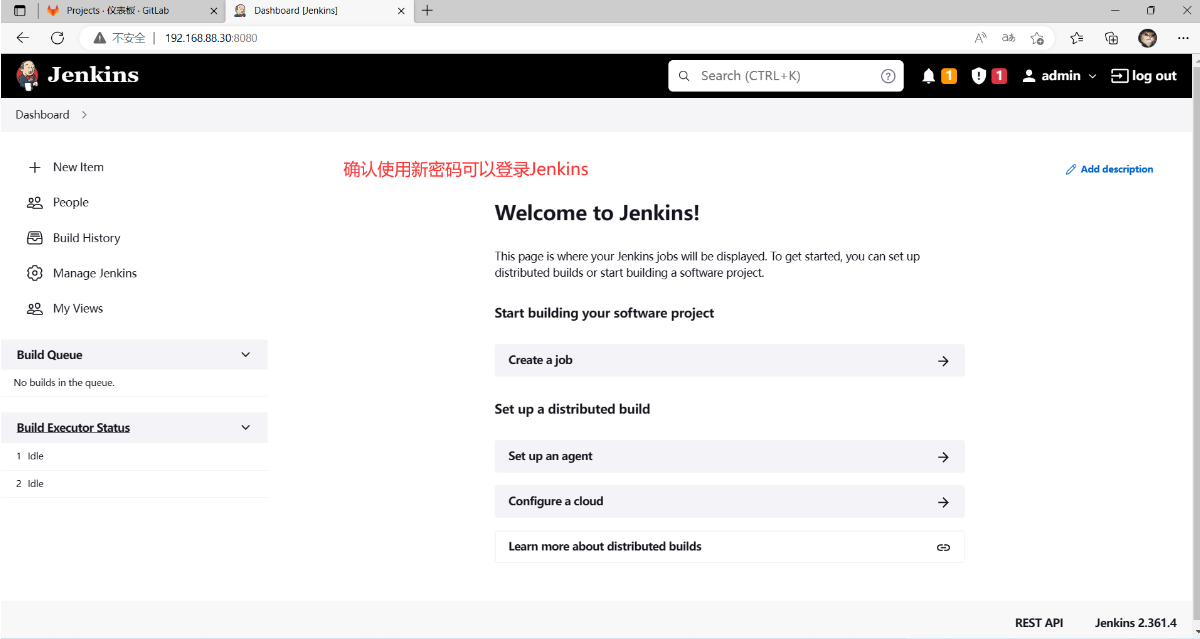Open the tab actions menu icon
This screenshot has height=639, width=1200.
pos(19,10)
